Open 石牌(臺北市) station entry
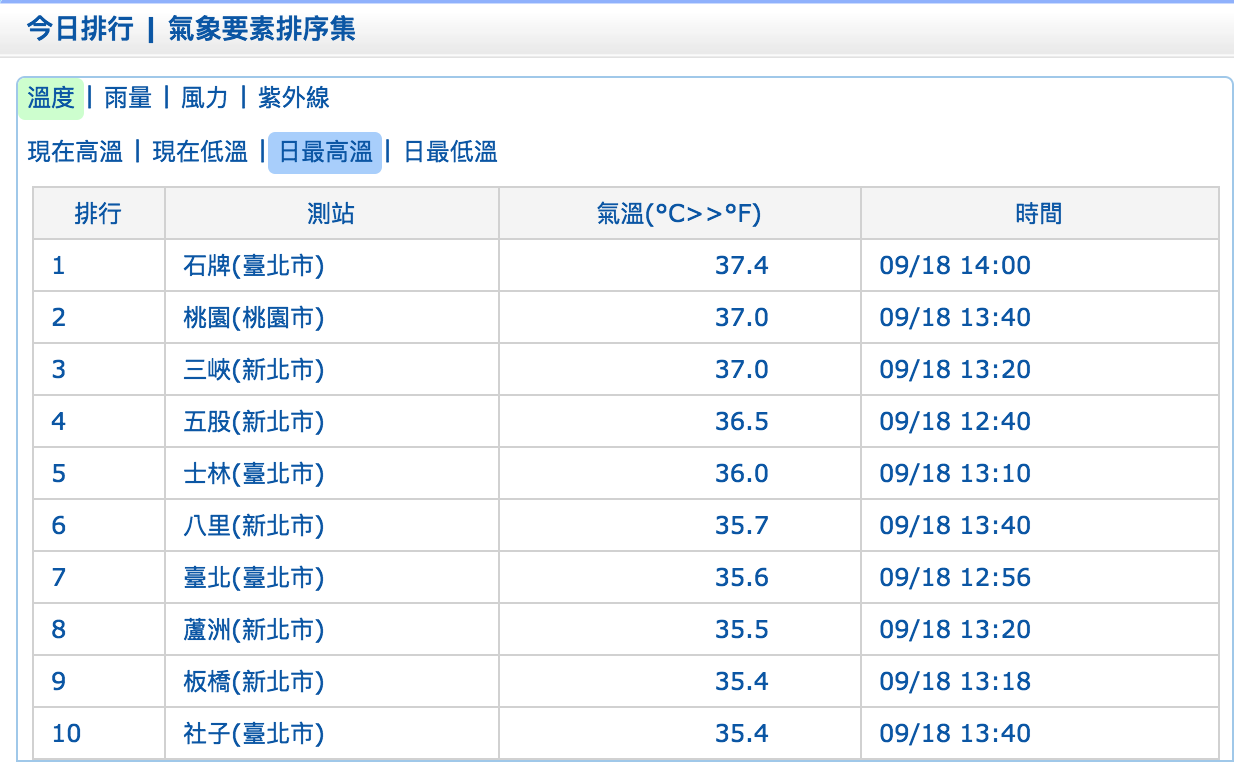Viewport: 1234px width, 766px height. 254,266
